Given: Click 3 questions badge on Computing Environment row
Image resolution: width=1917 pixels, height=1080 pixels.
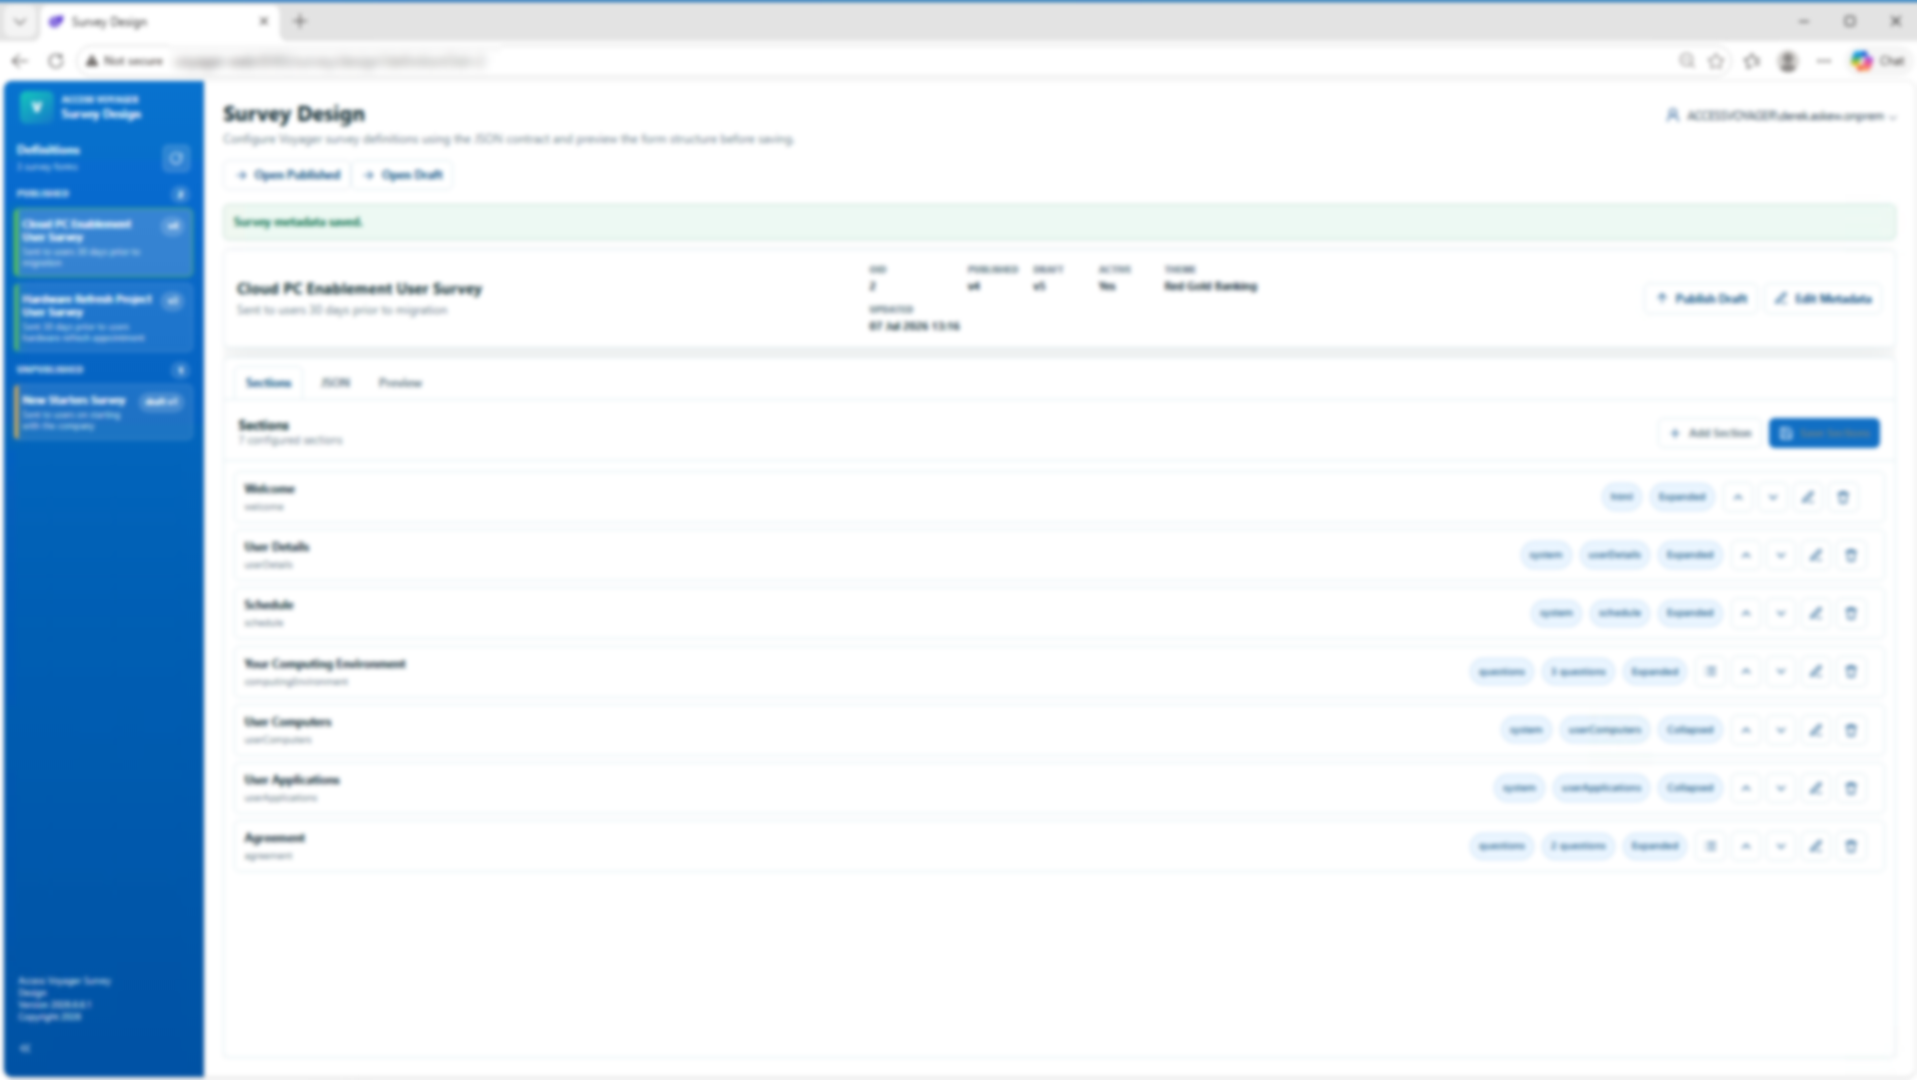Looking at the screenshot, I should click(1578, 672).
